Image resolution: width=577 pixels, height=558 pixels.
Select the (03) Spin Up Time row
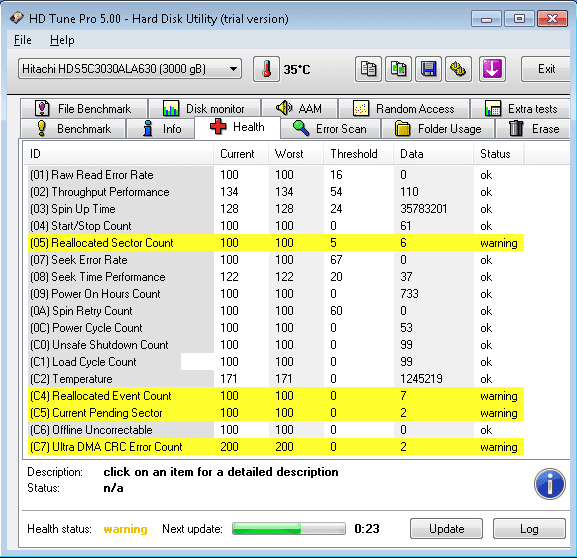coord(276,209)
